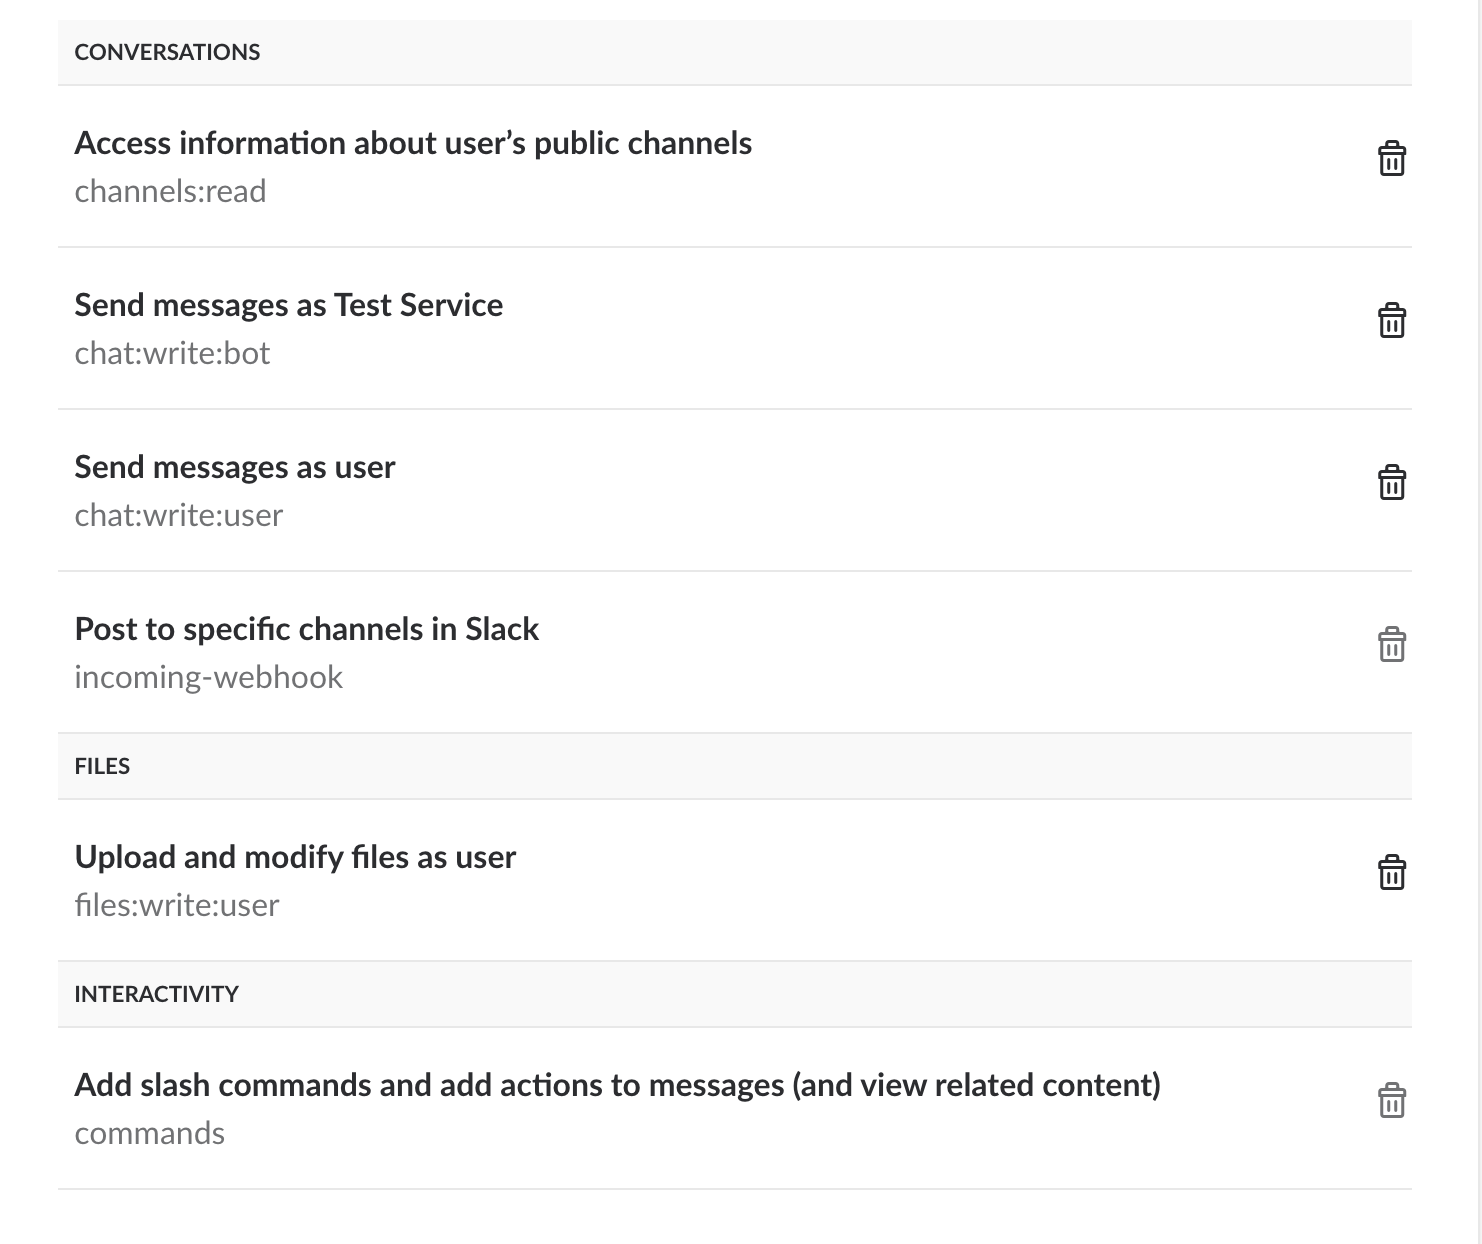Remove the chat:write:bot scope via trash icon
Viewport: 1482px width, 1244px height.
(x=1391, y=321)
